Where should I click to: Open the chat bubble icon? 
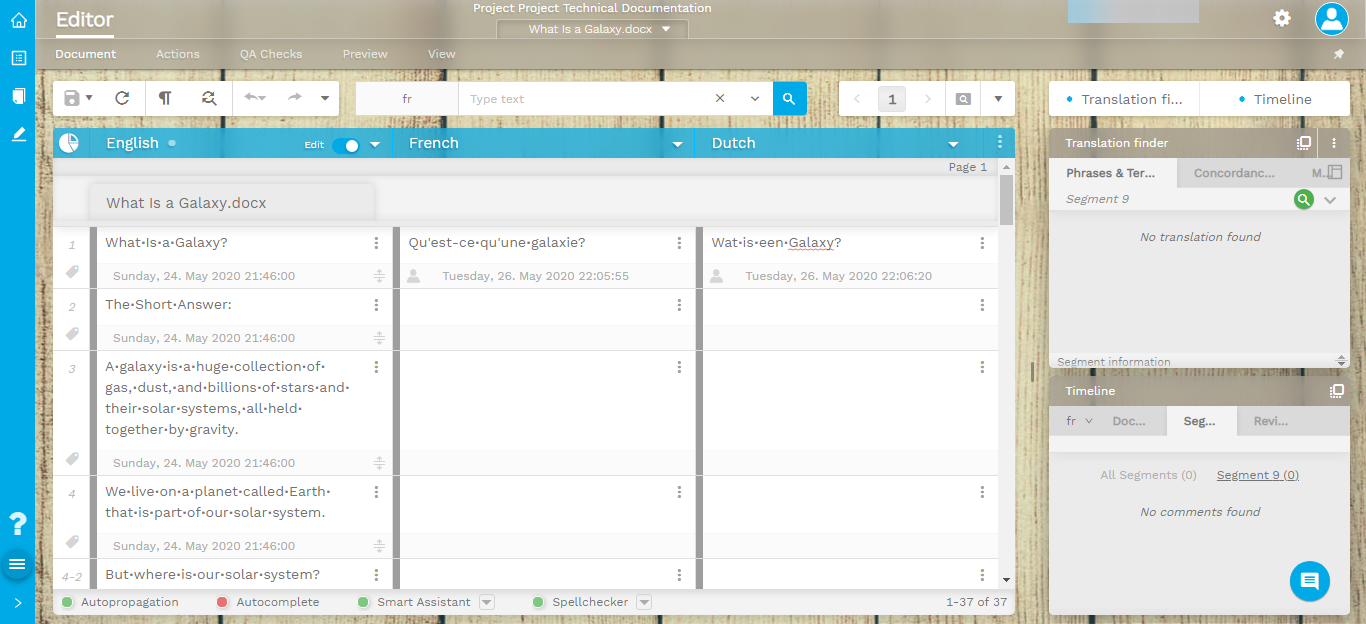(1309, 581)
